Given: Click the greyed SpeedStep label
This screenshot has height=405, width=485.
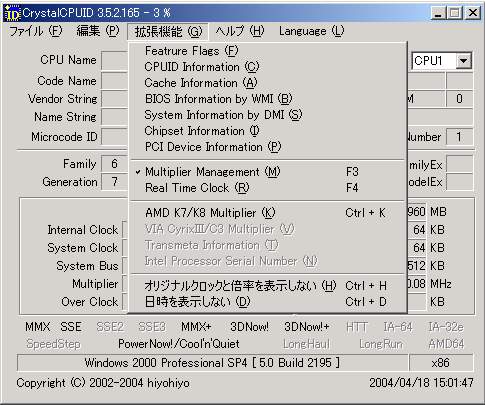Looking at the screenshot, I should [x=53, y=344].
